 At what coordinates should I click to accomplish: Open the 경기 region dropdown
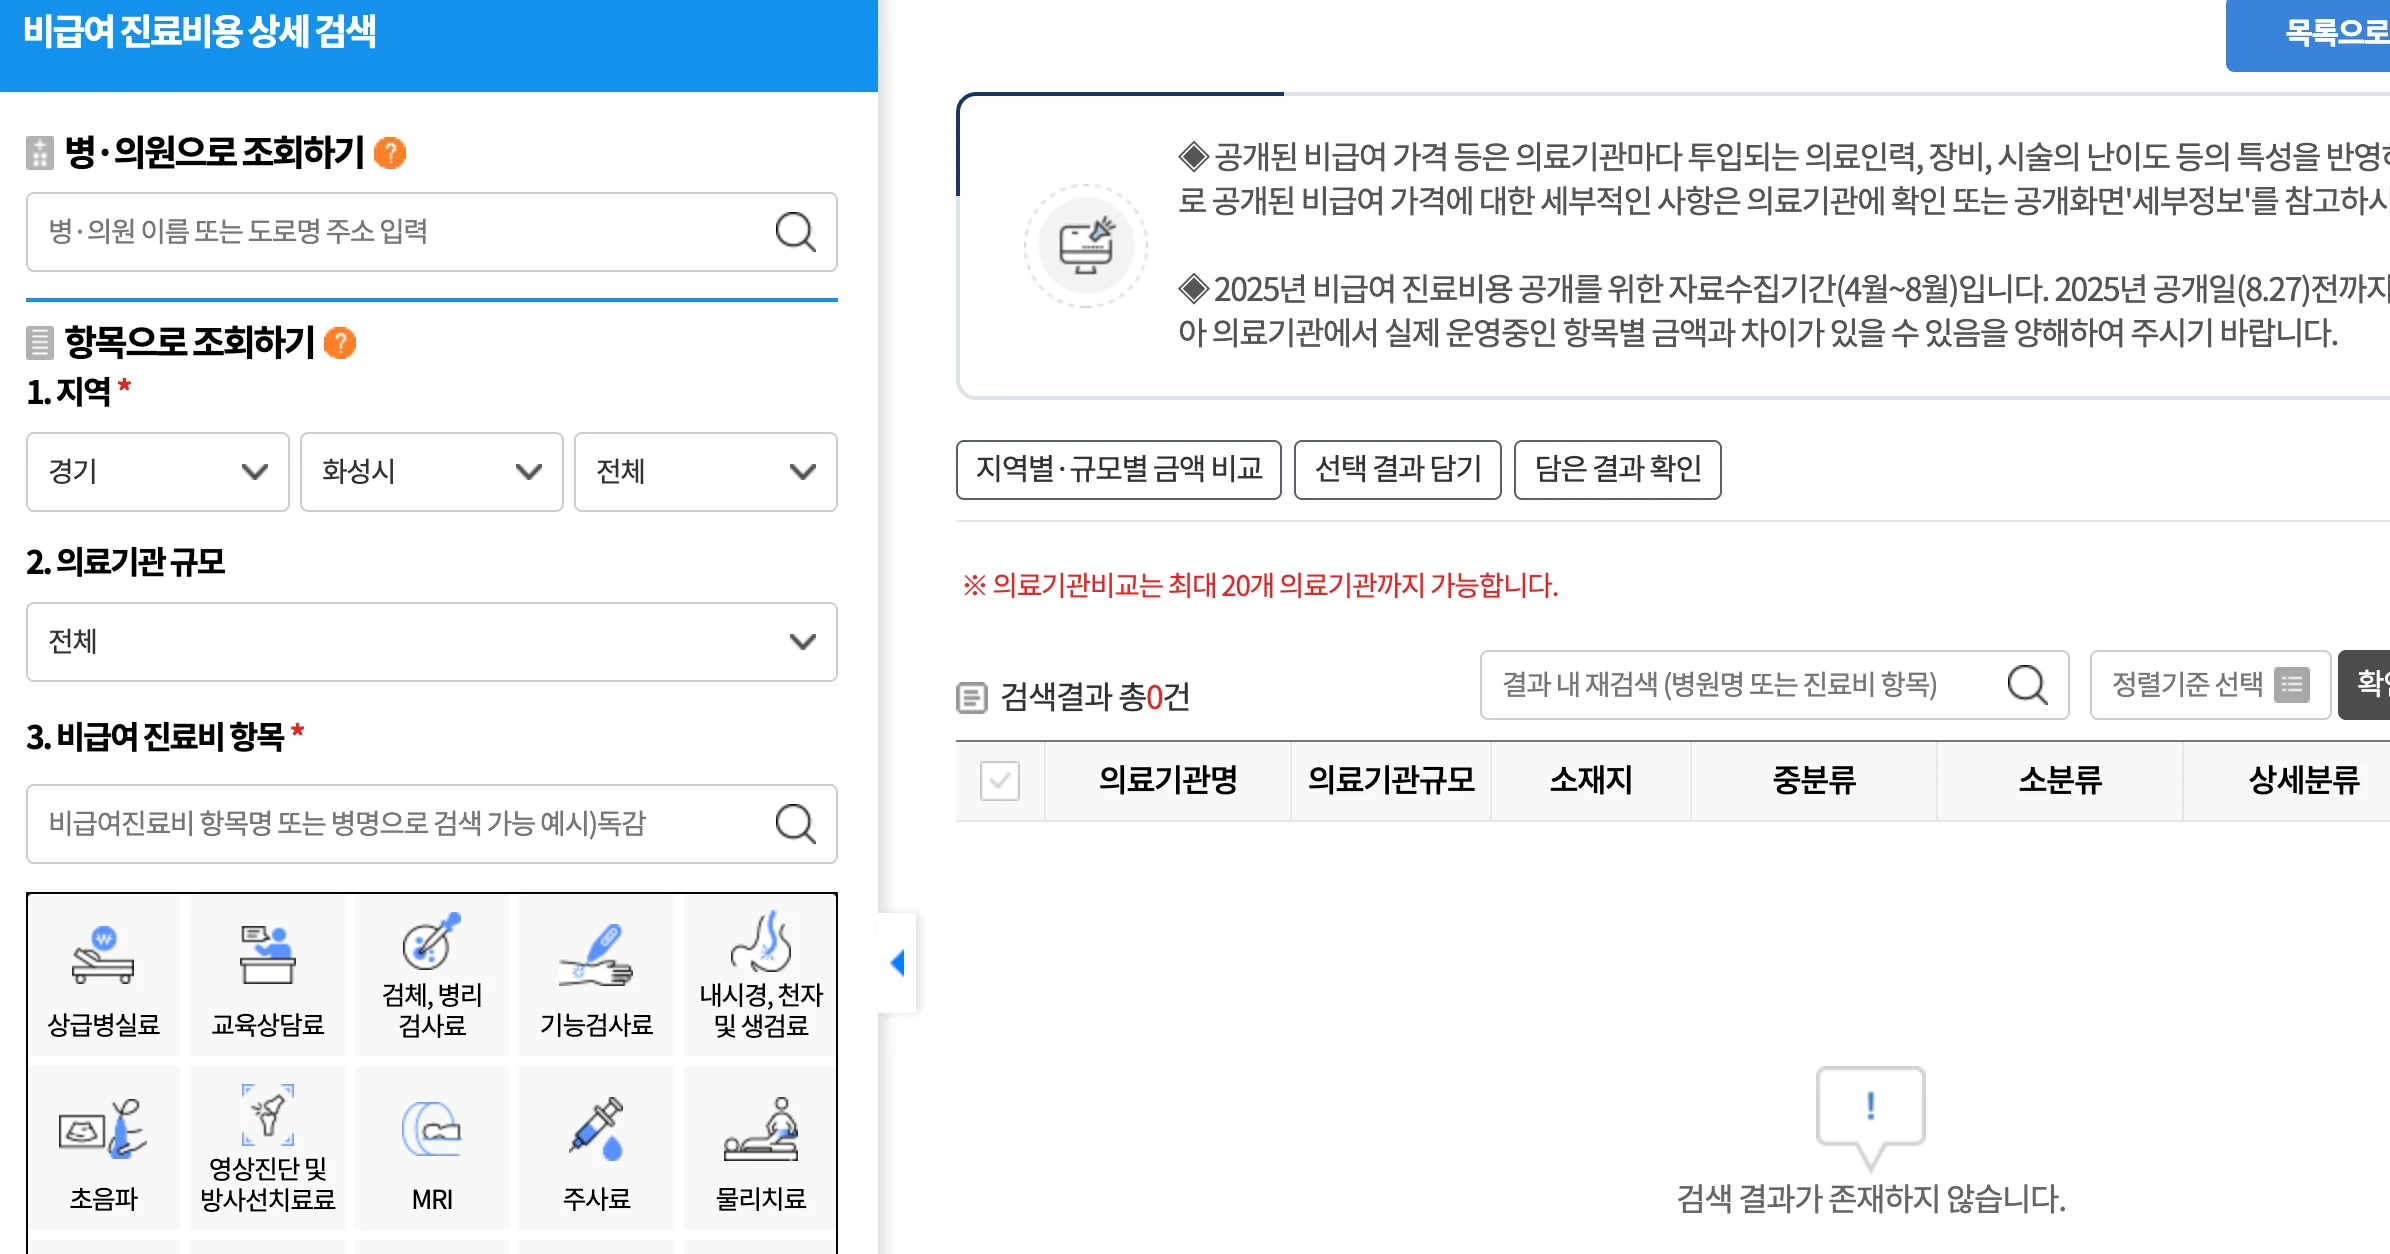157,472
